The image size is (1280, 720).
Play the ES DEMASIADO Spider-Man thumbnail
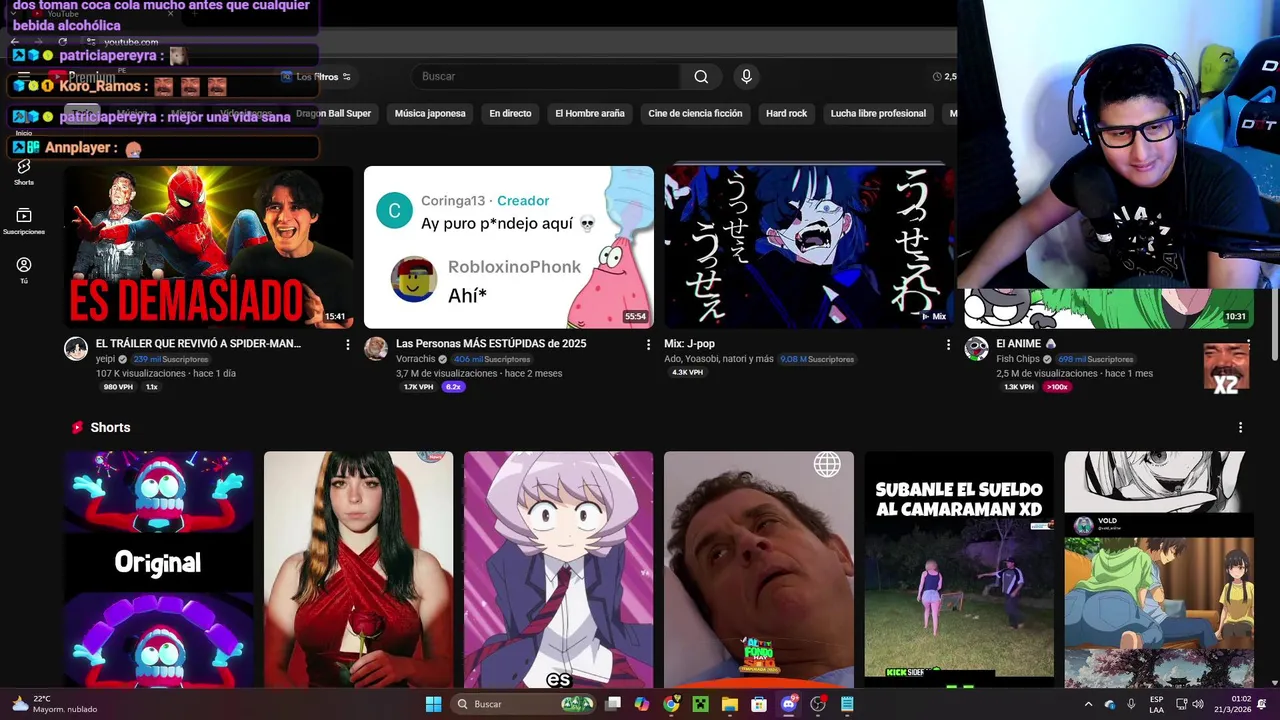pyautogui.click(x=209, y=247)
